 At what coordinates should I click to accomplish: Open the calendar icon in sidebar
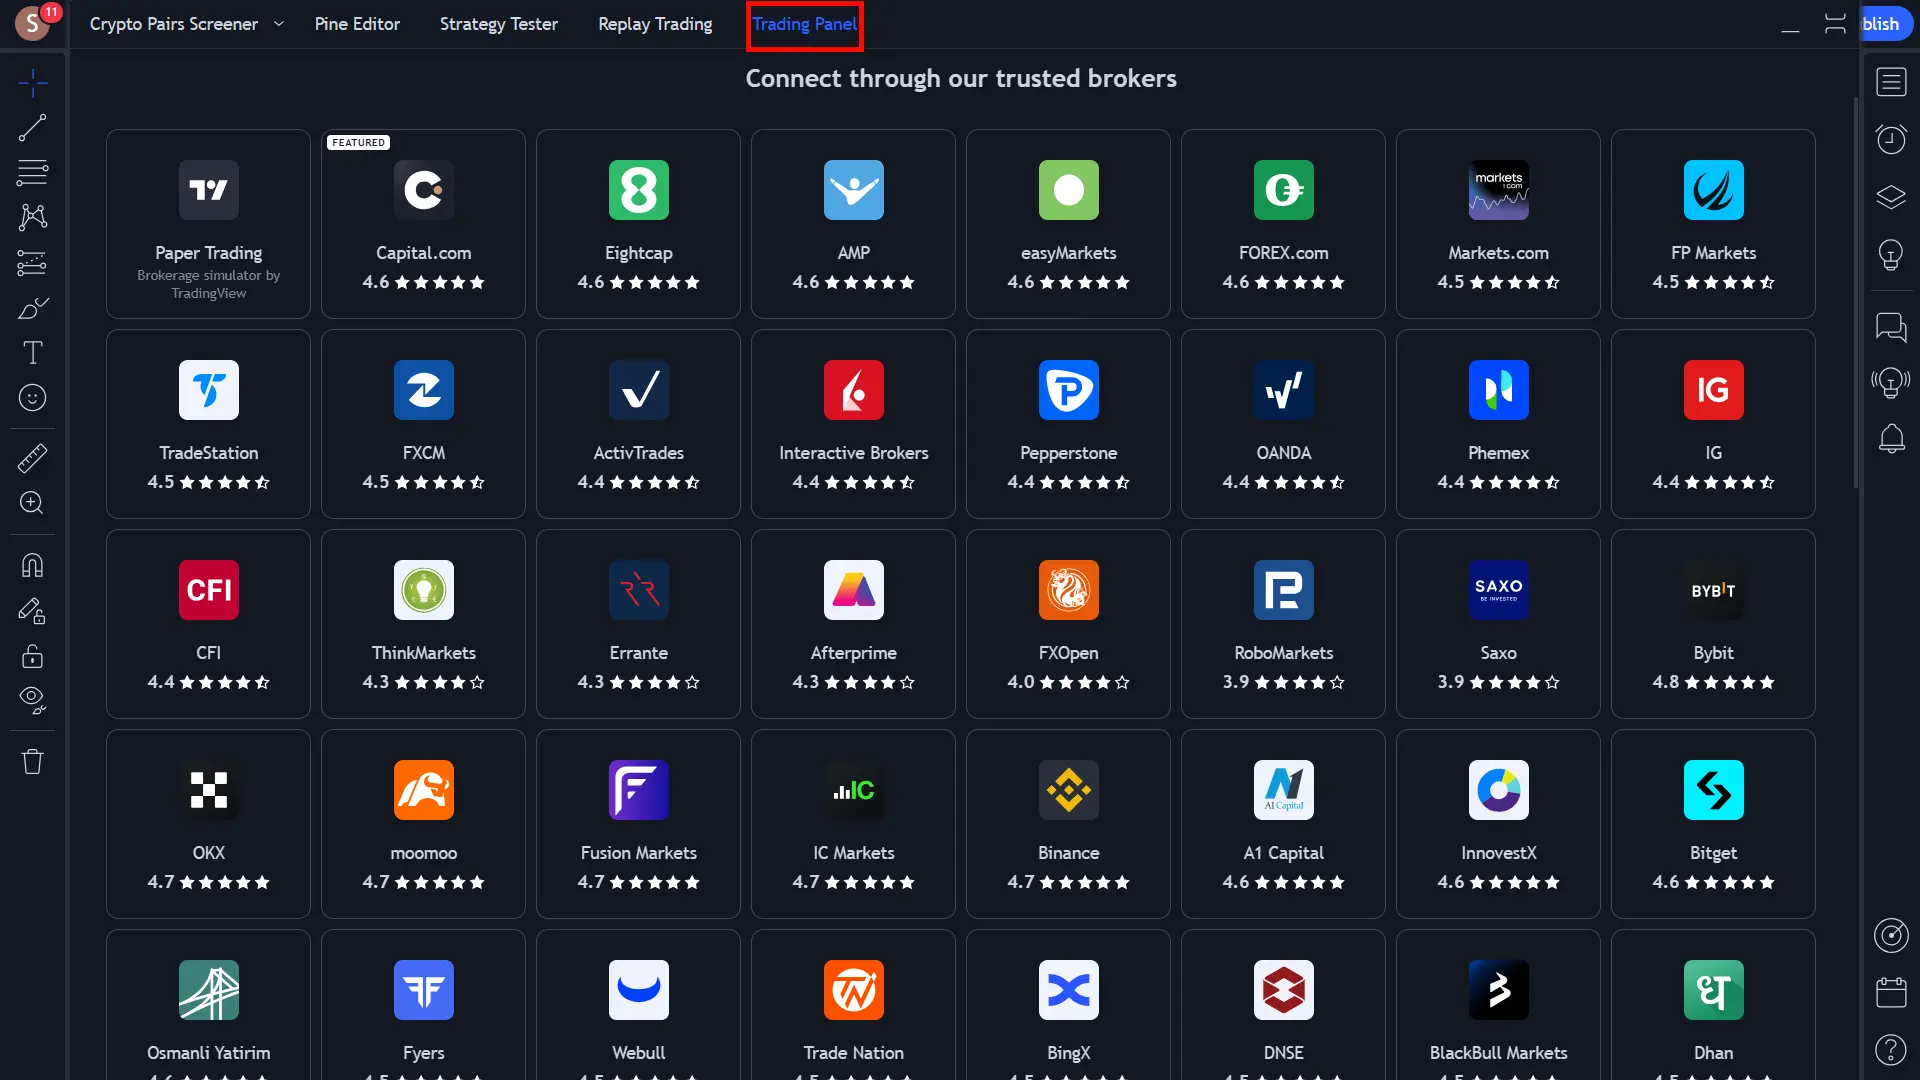[x=1891, y=992]
